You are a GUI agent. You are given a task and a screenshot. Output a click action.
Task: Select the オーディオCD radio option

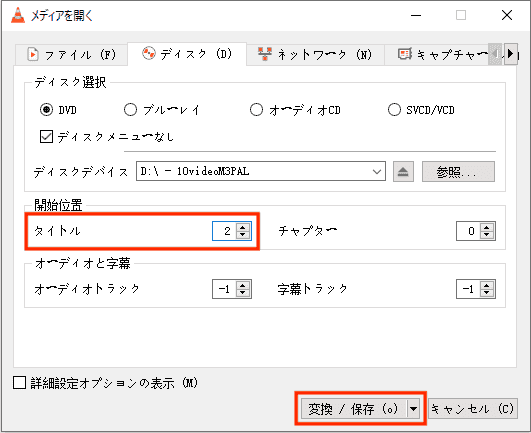pos(256,110)
